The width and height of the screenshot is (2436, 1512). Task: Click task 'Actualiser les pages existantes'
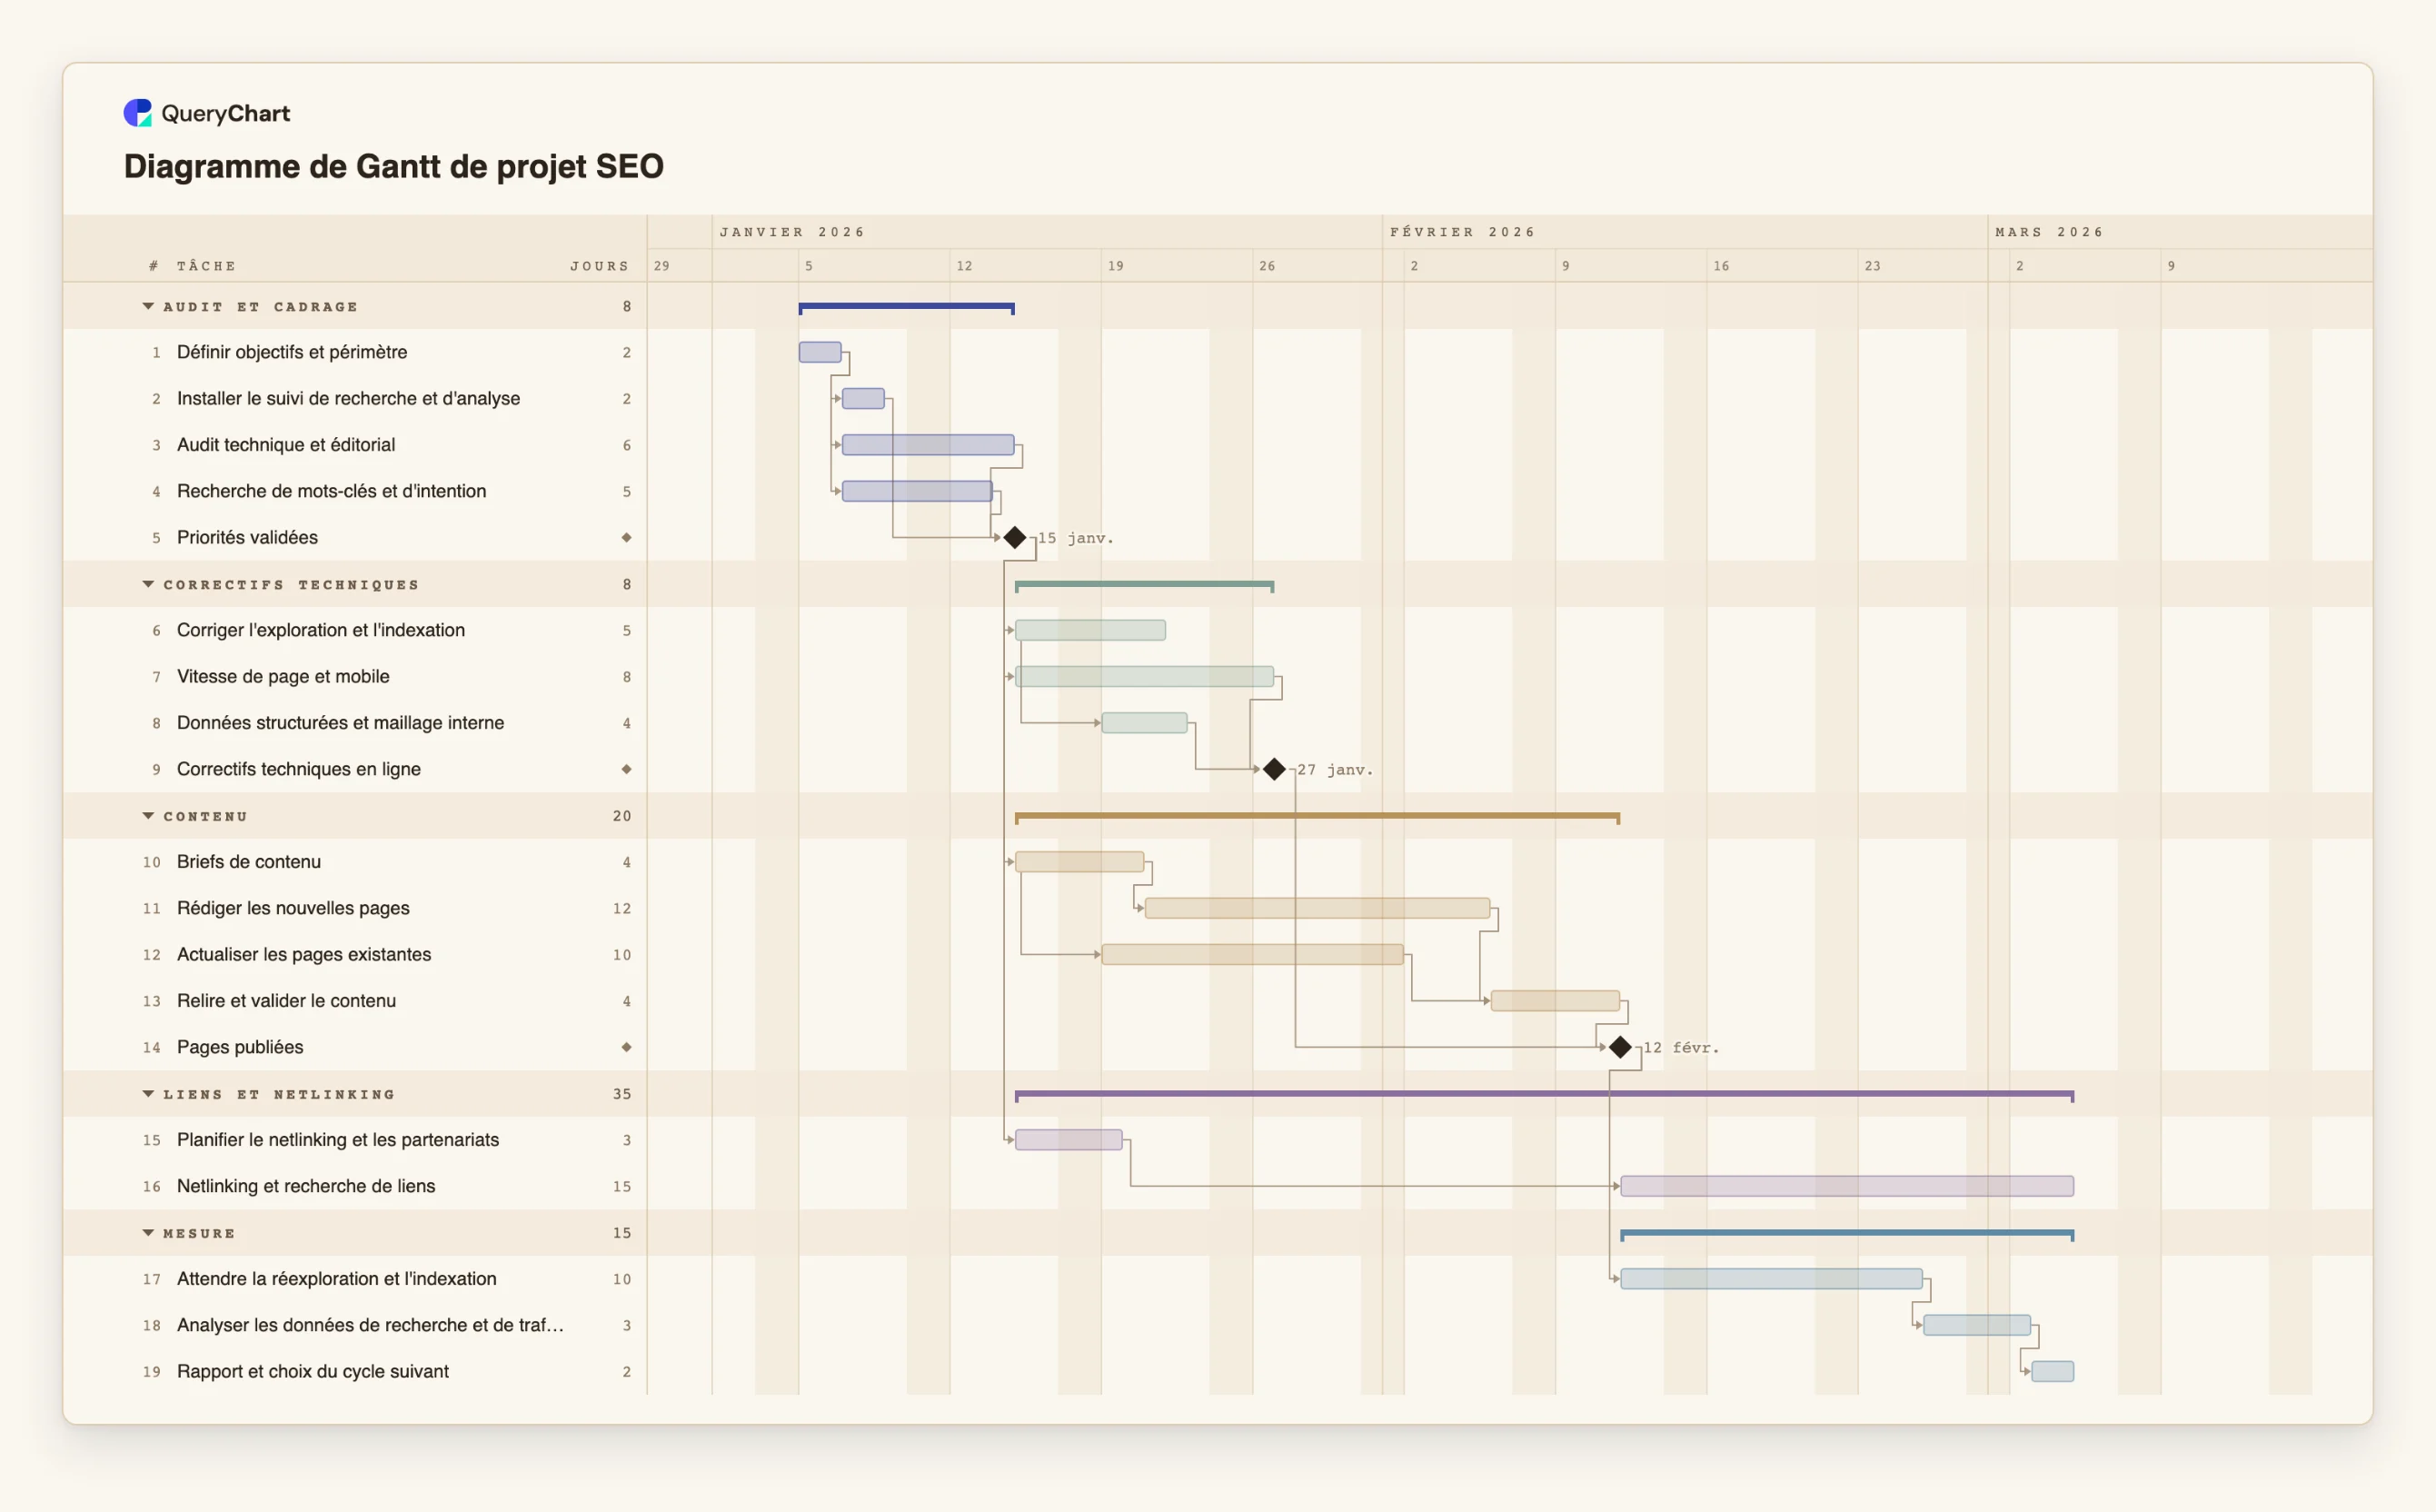pyautogui.click(x=304, y=955)
